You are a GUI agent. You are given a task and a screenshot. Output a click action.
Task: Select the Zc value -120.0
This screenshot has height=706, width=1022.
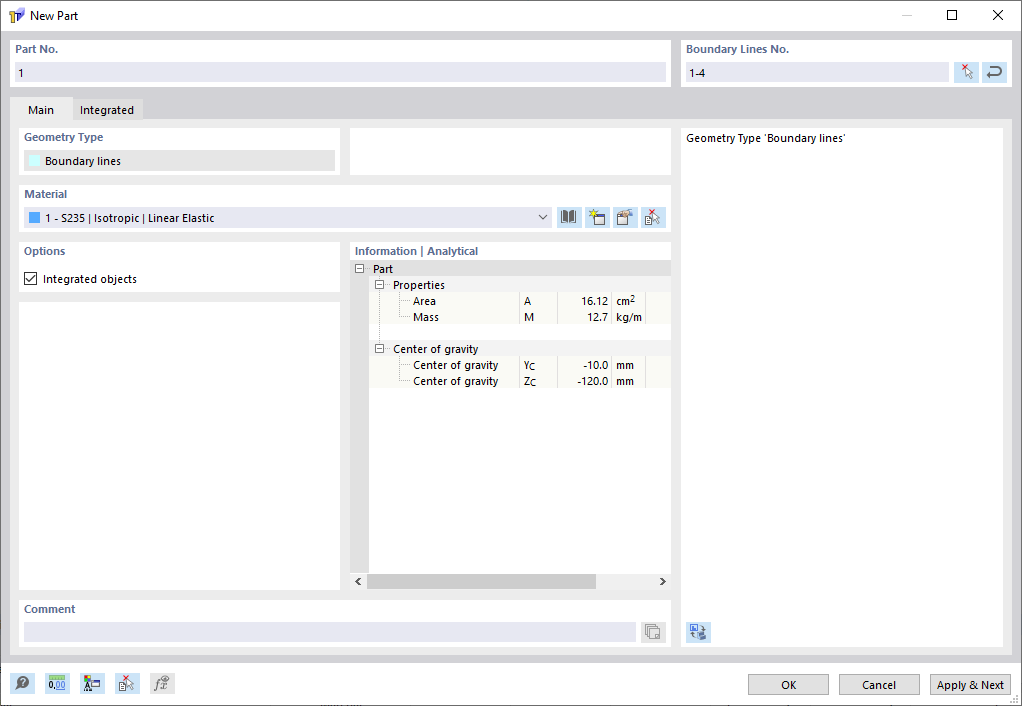coord(592,381)
